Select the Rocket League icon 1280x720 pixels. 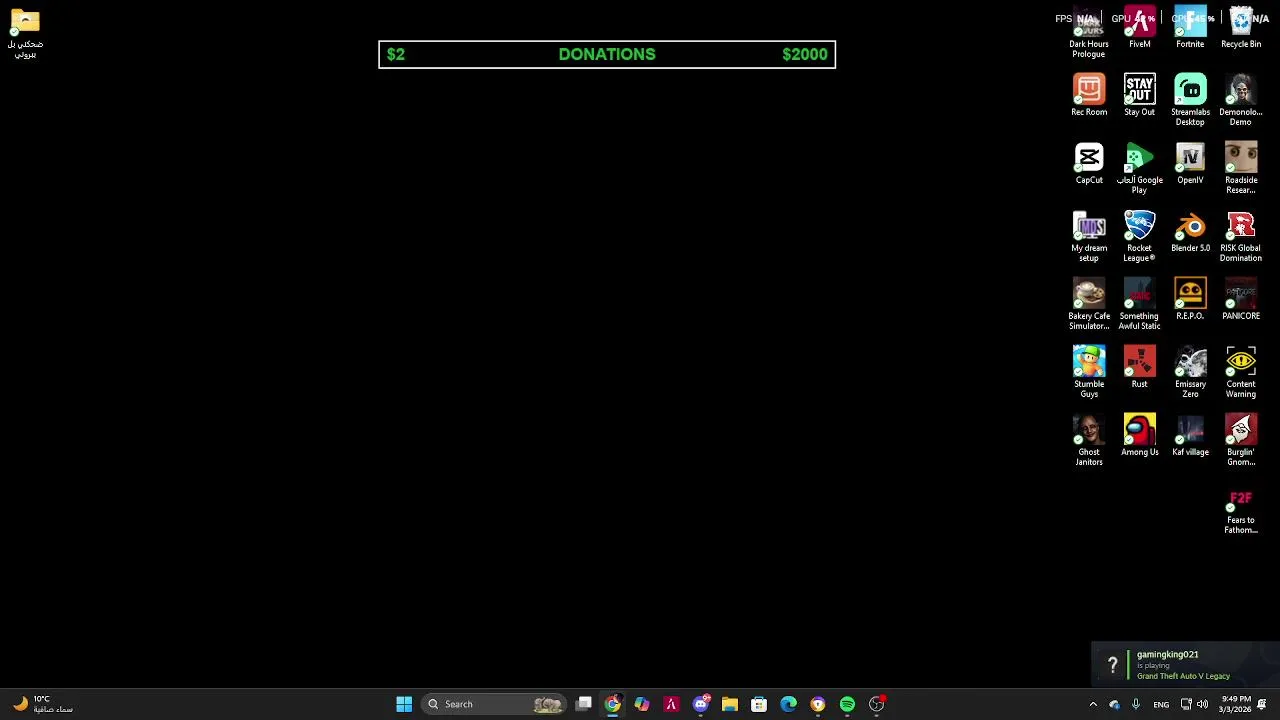click(1139, 236)
